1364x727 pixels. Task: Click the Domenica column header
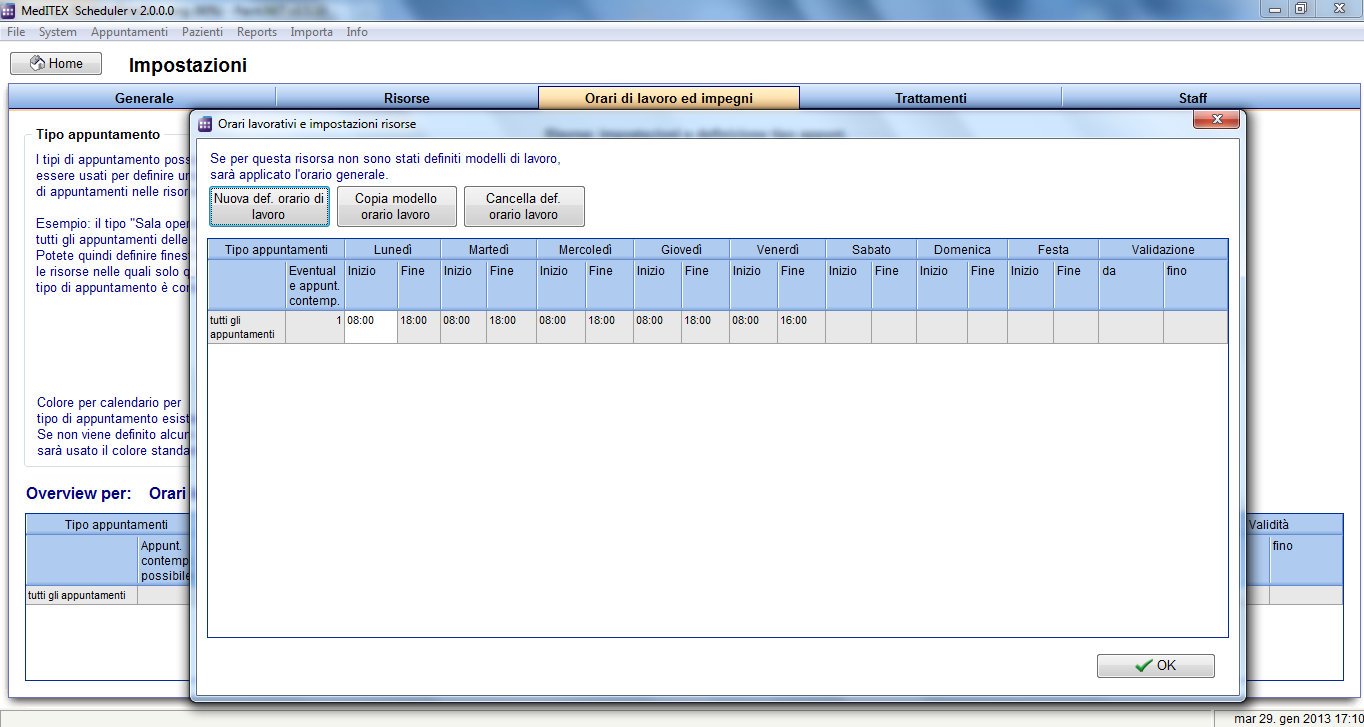click(x=962, y=249)
